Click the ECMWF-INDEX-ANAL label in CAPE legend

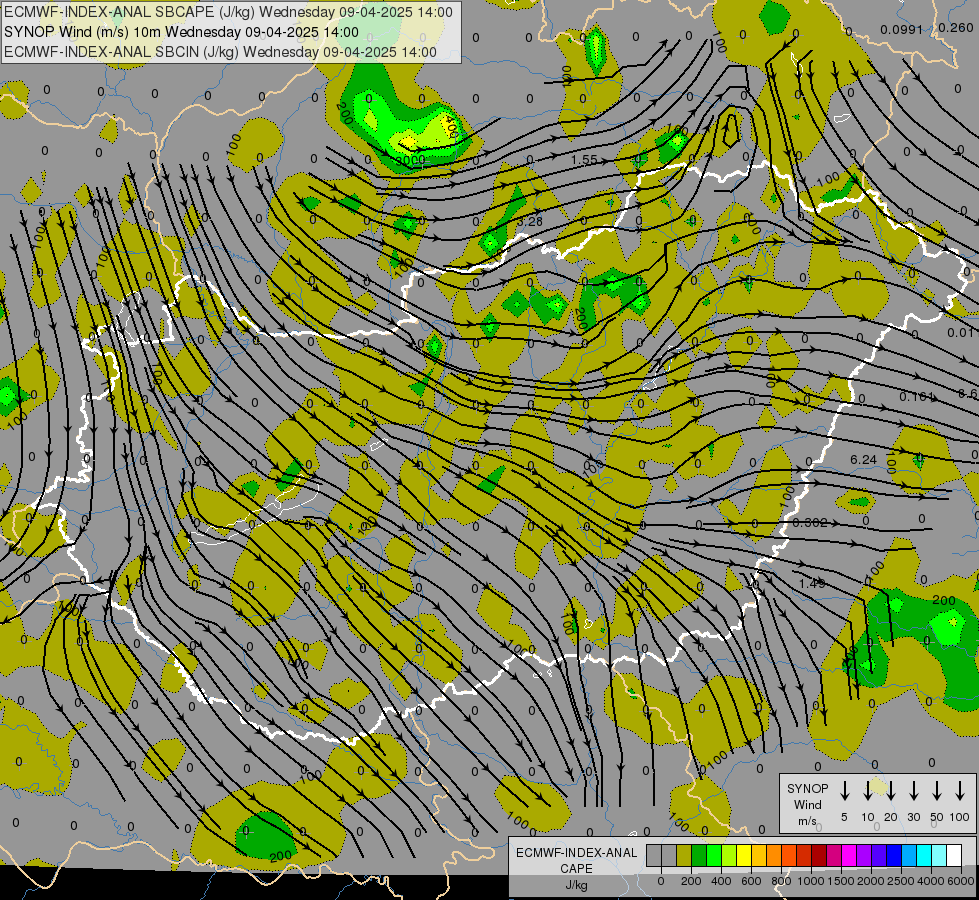point(576,853)
